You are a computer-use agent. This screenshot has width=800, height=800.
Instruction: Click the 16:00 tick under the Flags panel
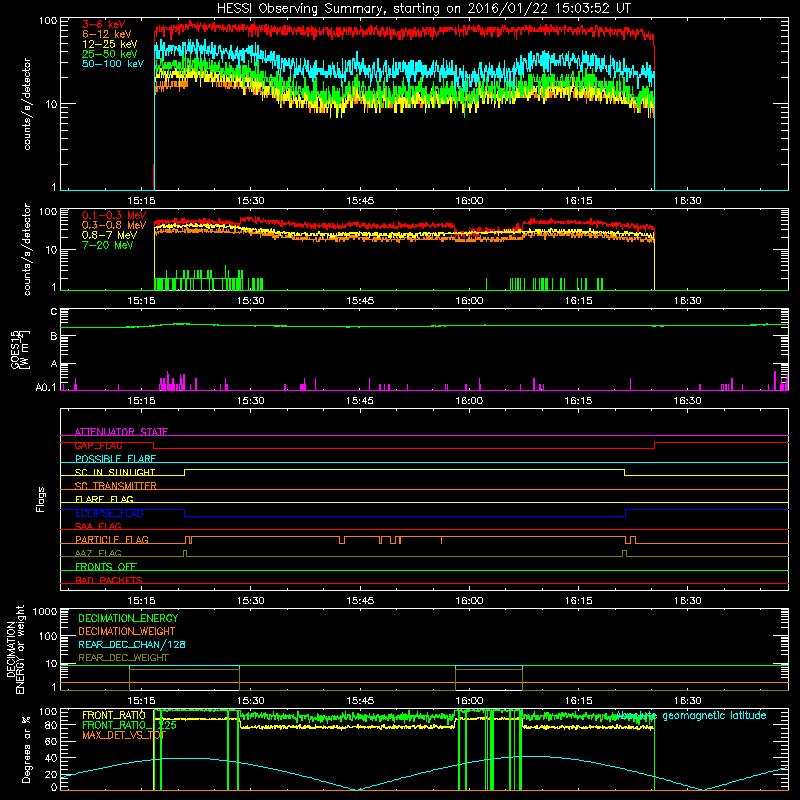469,601
